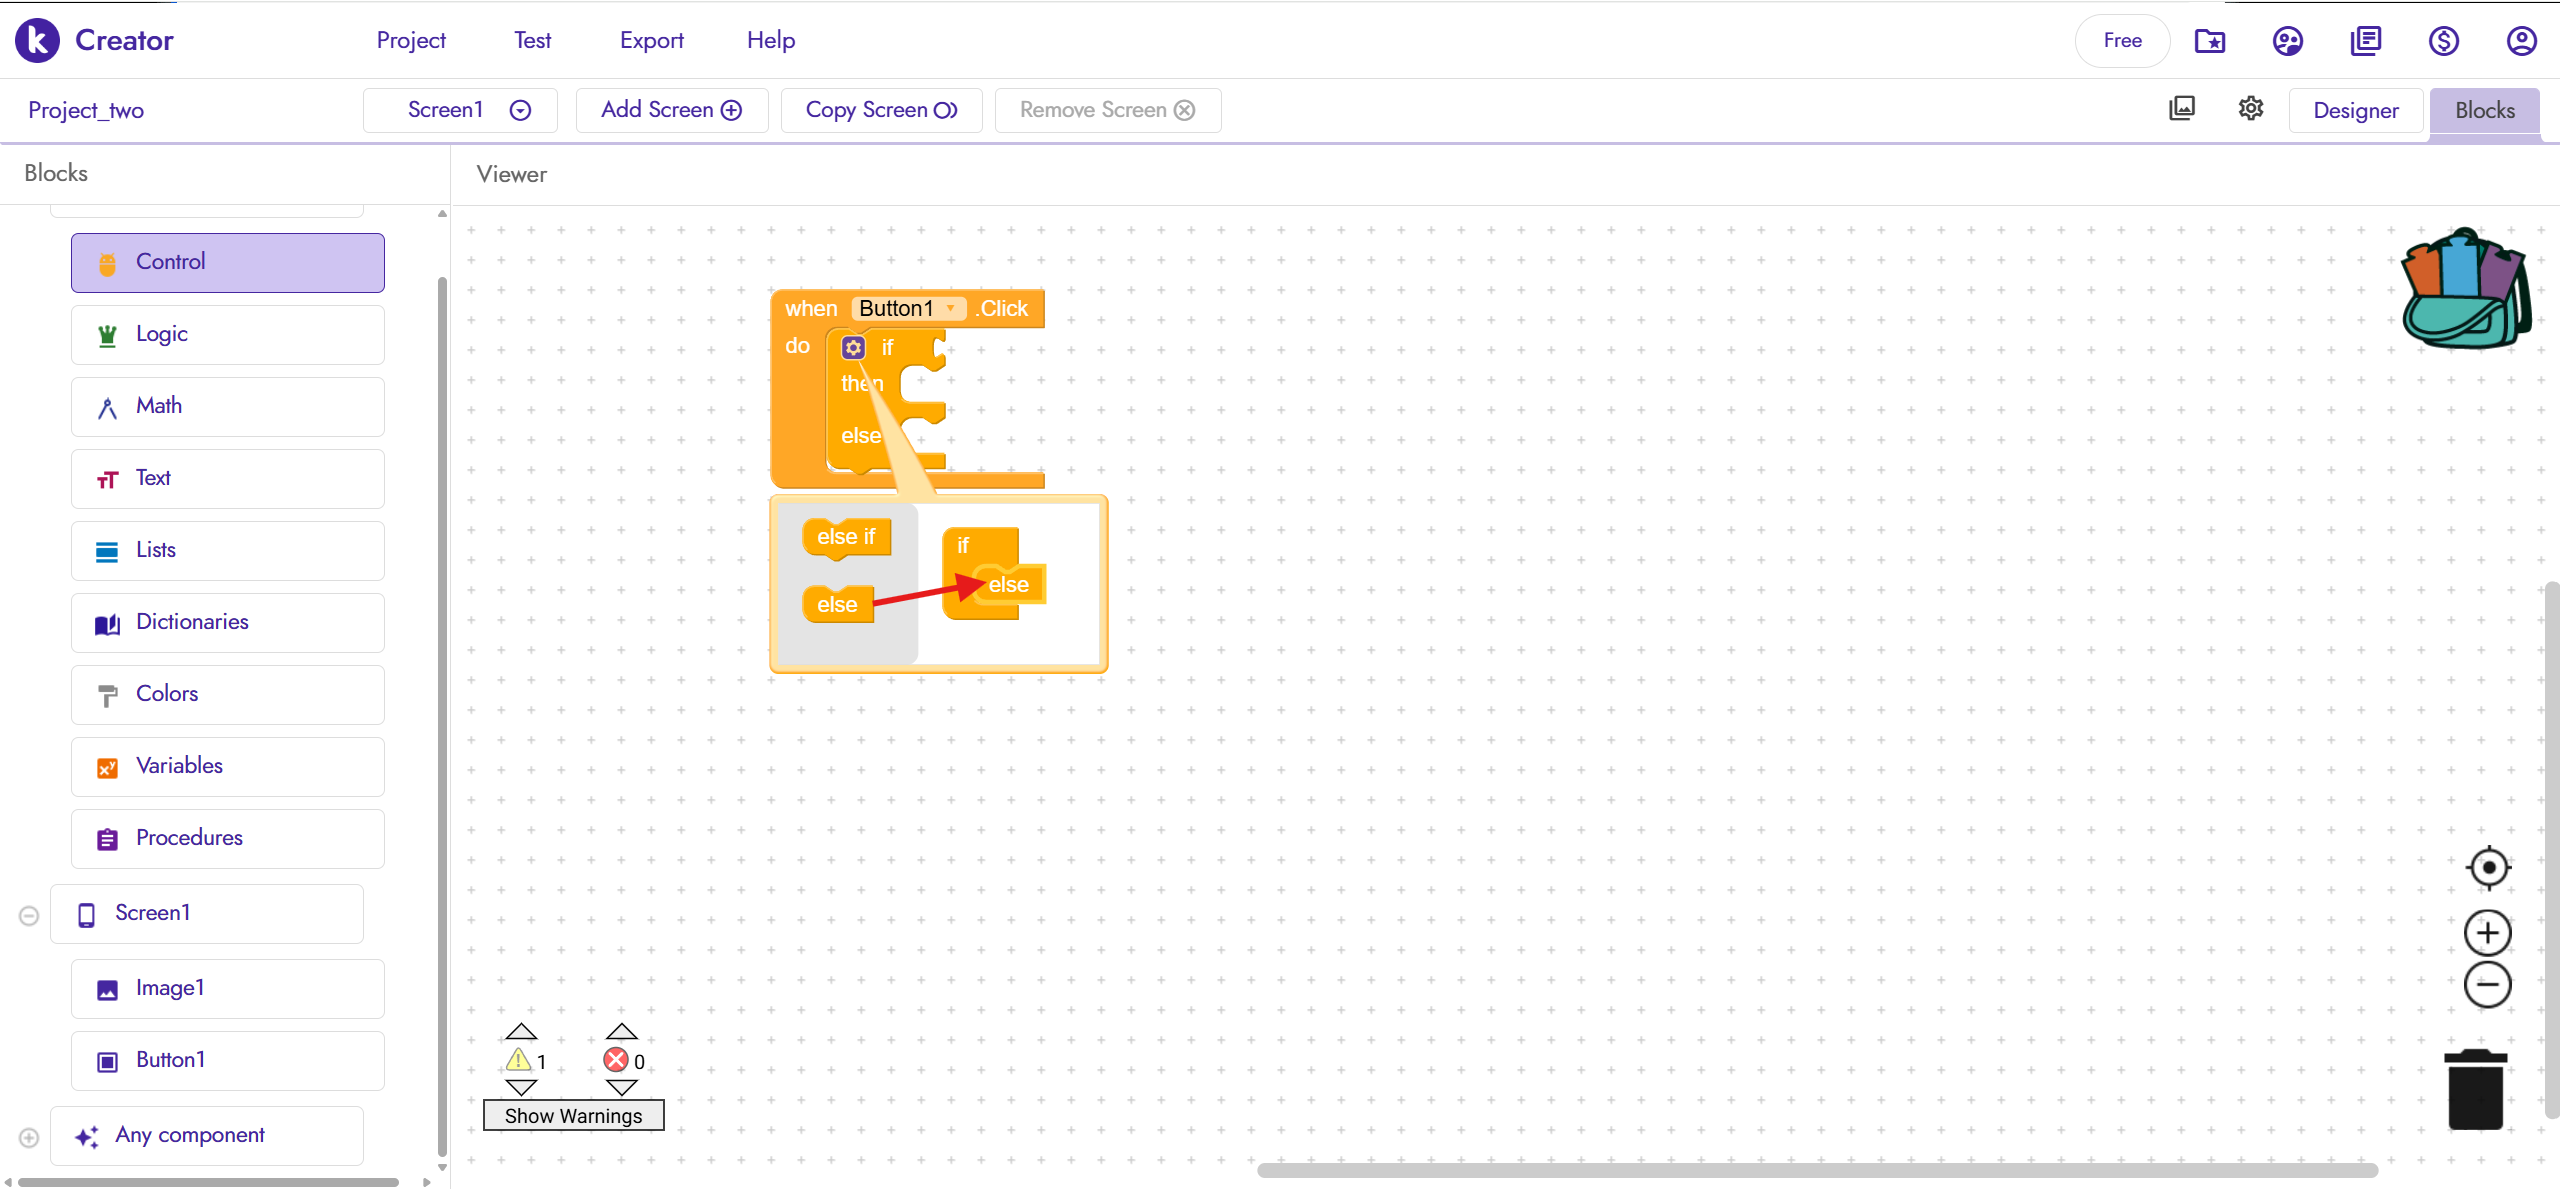Switch to the Designer tab
2560x1189 pixels.
pyautogui.click(x=2355, y=111)
